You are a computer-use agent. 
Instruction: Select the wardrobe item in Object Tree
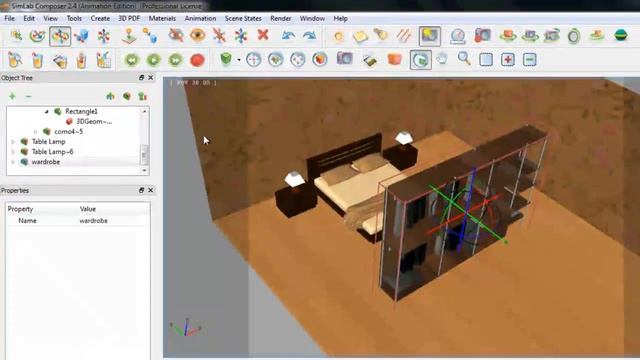pyautogui.click(x=46, y=162)
